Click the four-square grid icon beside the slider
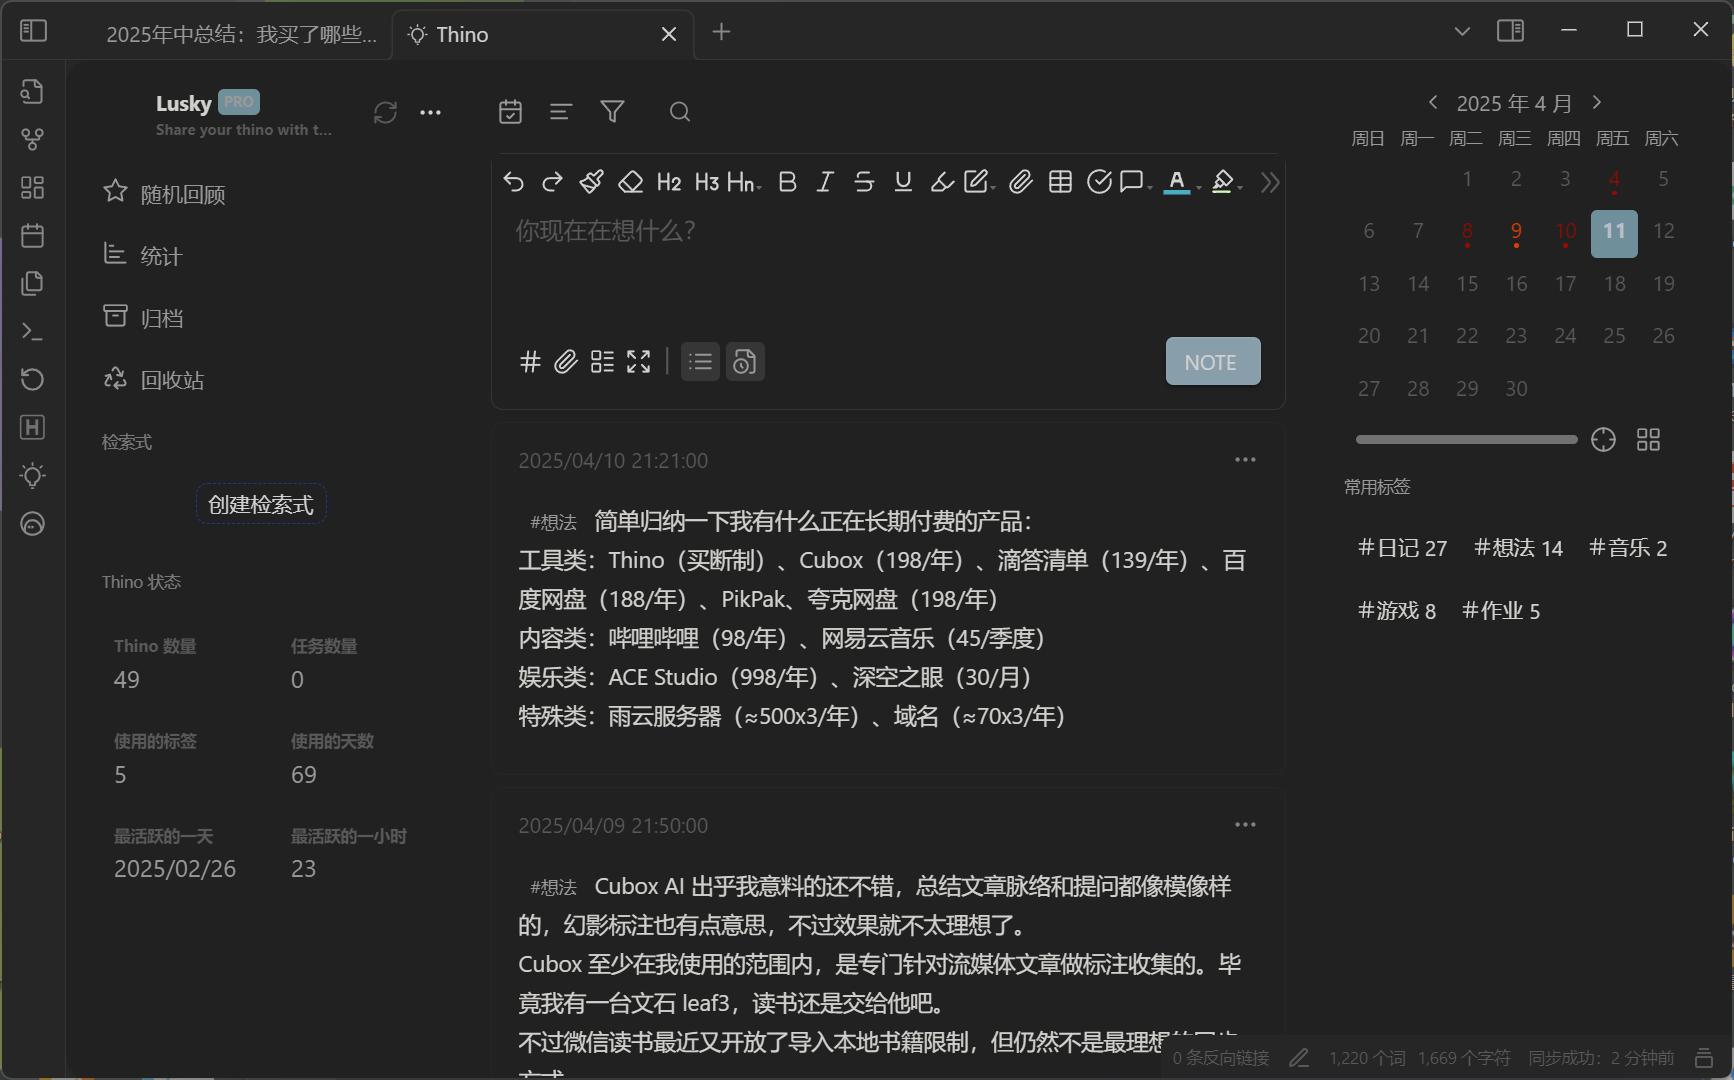Screen dimensions: 1734x1080 [x=1648, y=440]
